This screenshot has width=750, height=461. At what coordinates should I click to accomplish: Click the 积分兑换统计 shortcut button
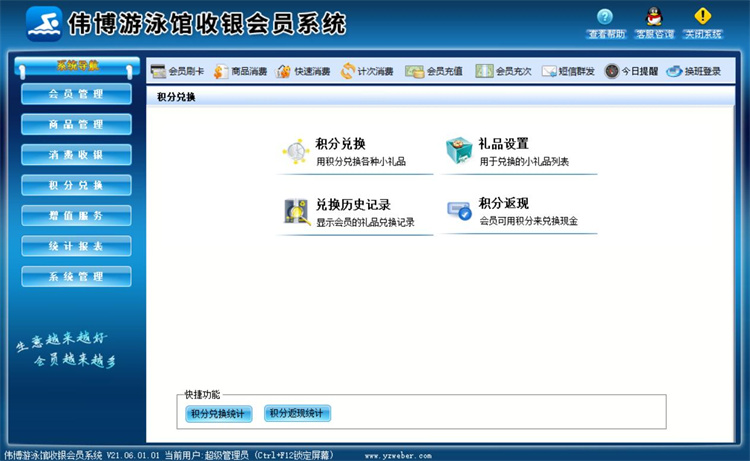pos(219,414)
